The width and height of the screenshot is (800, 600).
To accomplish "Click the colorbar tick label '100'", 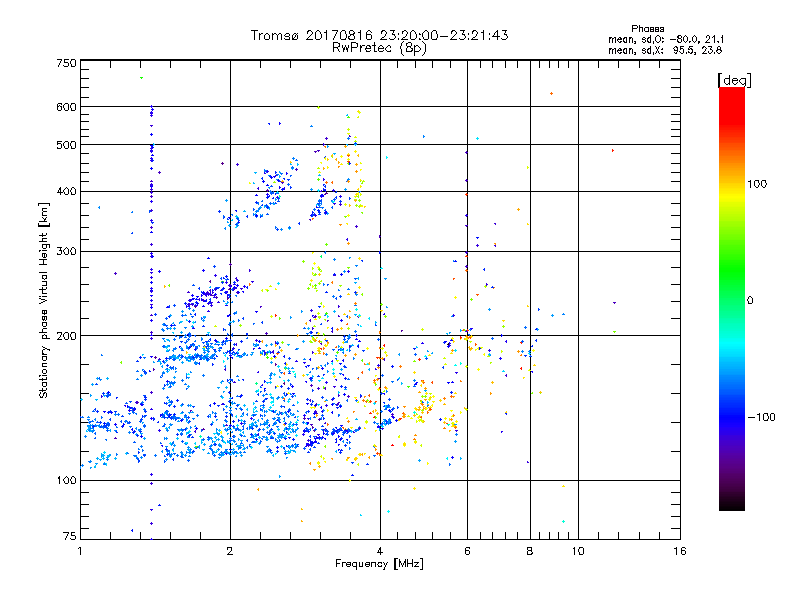I will (757, 184).
